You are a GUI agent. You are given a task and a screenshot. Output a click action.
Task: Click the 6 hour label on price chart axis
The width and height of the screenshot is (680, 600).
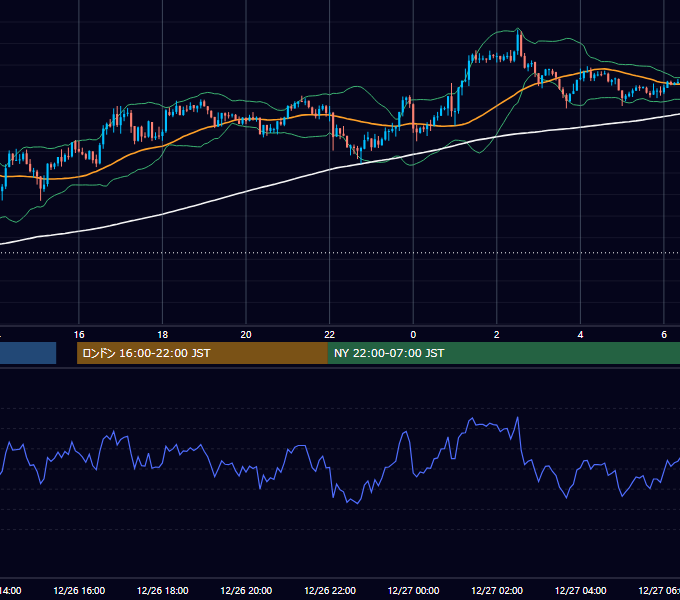coord(664,335)
